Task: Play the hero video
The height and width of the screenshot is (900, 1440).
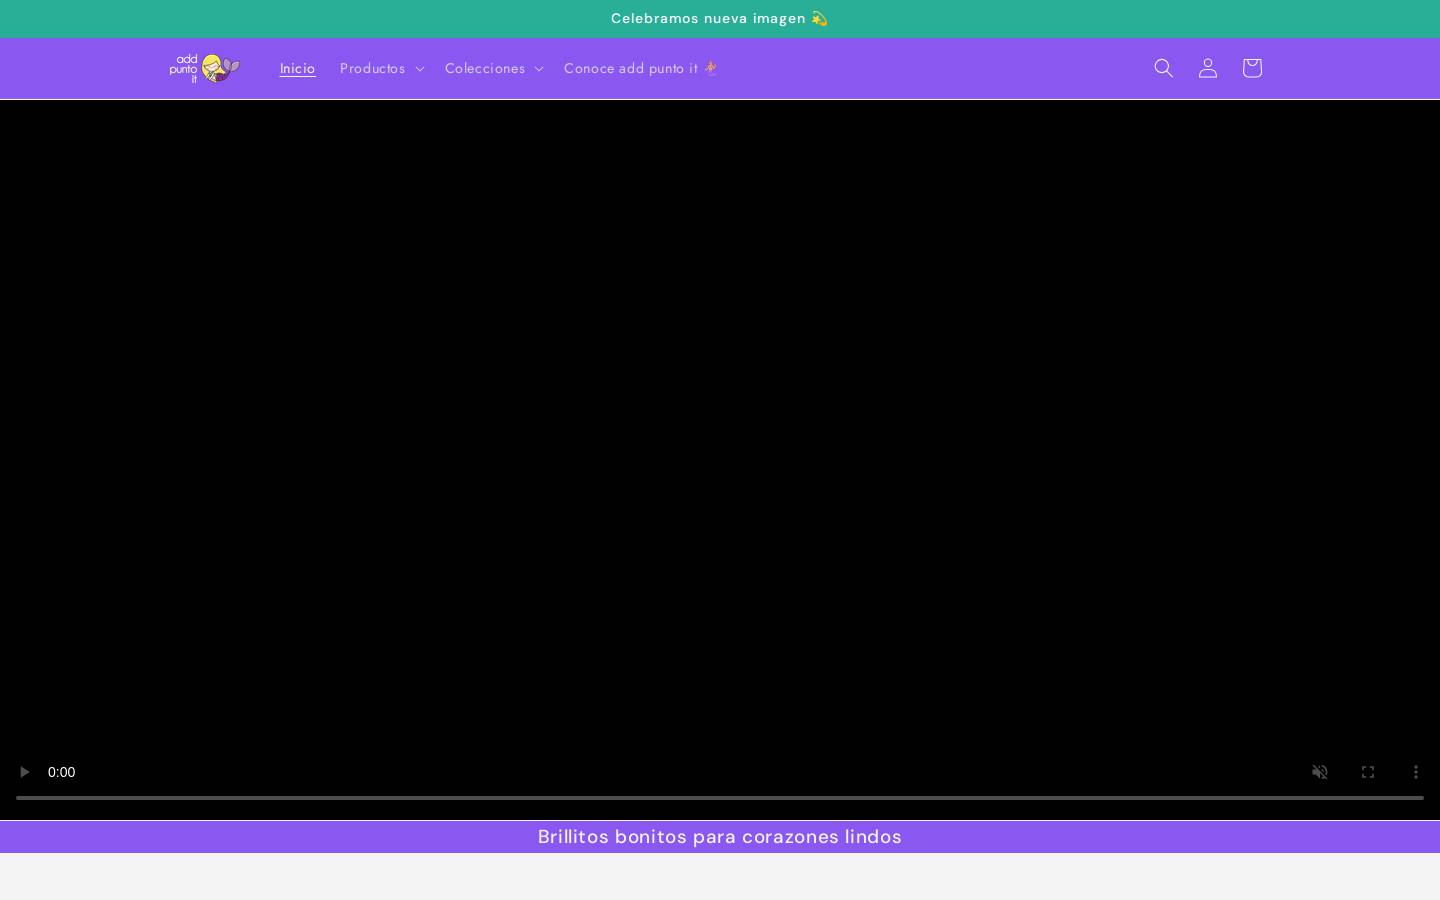Action: (24, 772)
